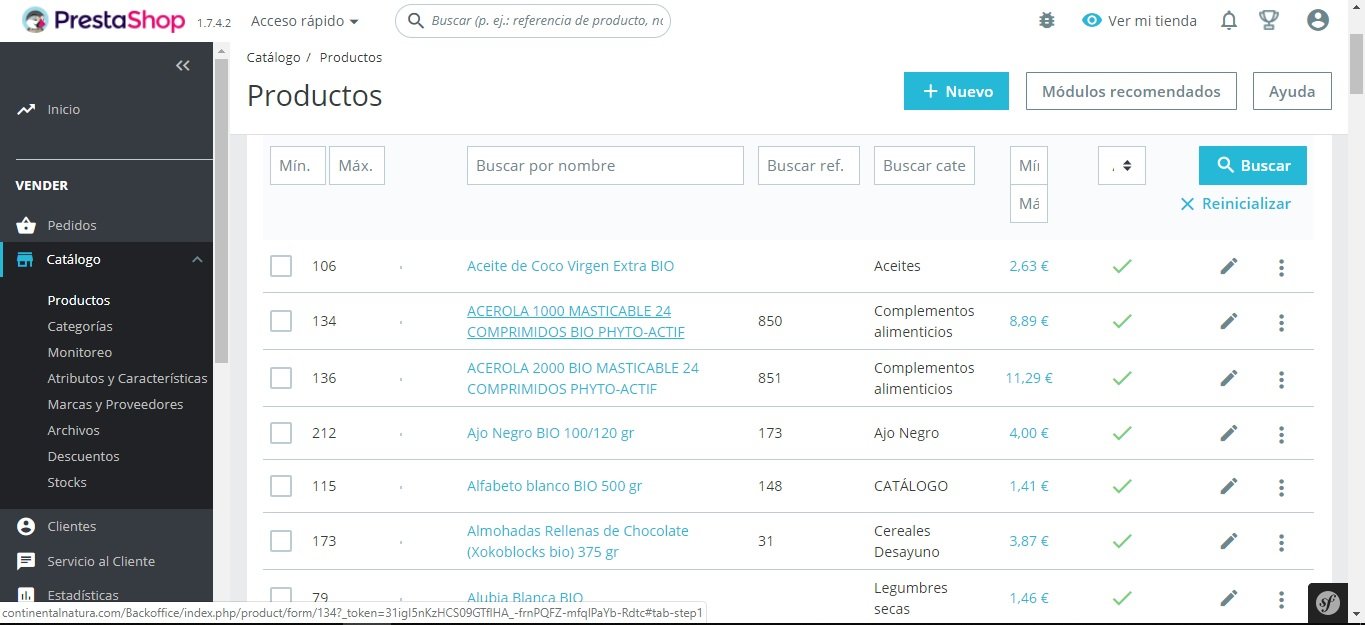Open the notifications bell

(x=1229, y=20)
